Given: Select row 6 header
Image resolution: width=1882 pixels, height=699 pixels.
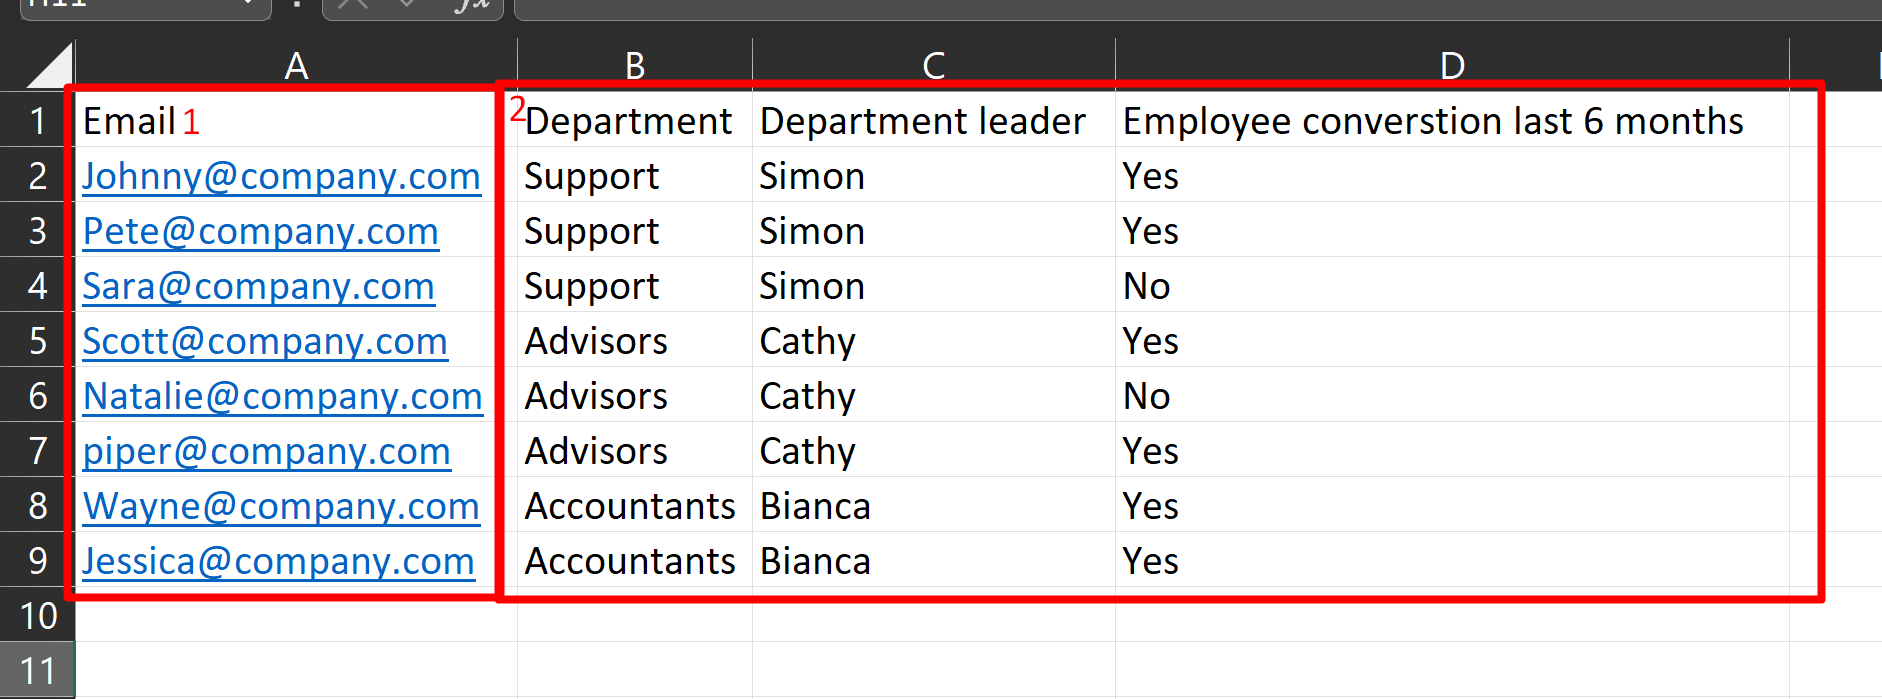Looking at the screenshot, I should (37, 395).
